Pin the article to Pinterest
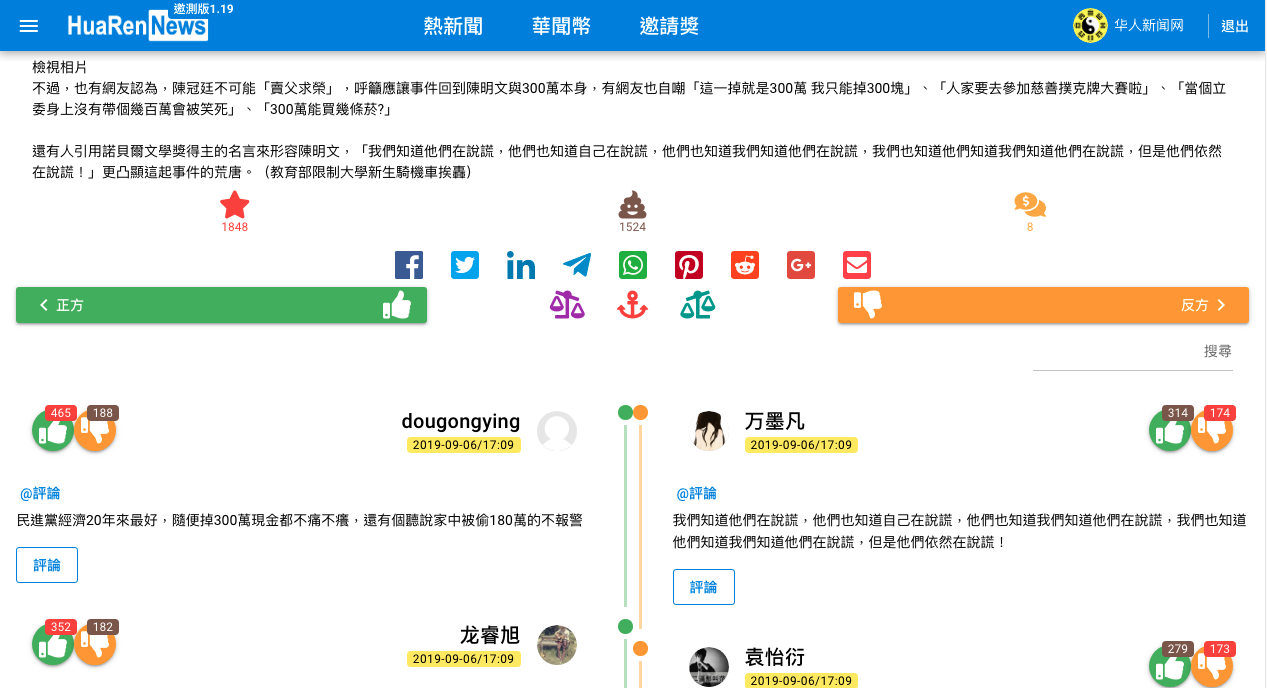 tap(688, 265)
